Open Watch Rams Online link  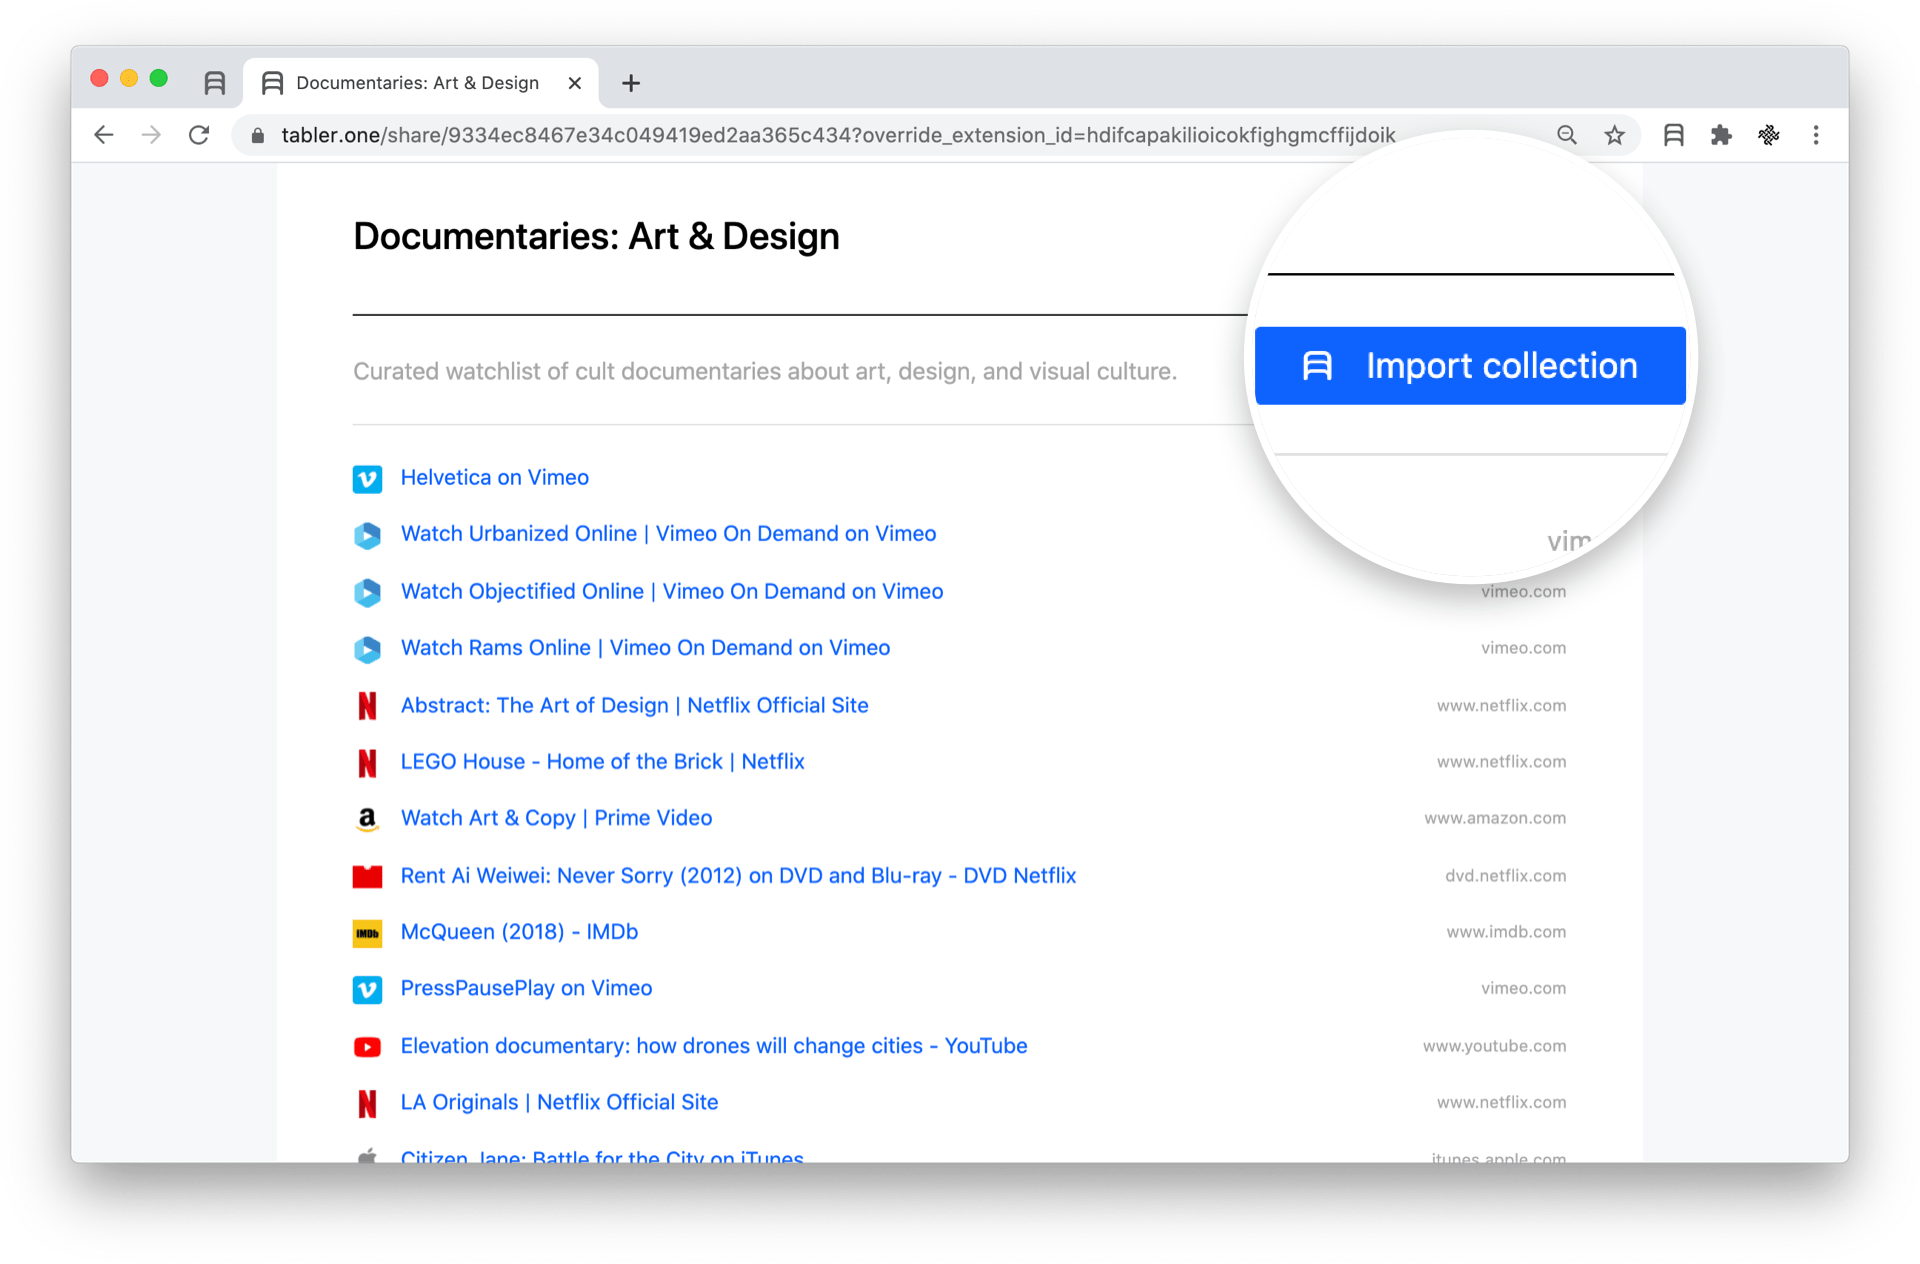645,648
